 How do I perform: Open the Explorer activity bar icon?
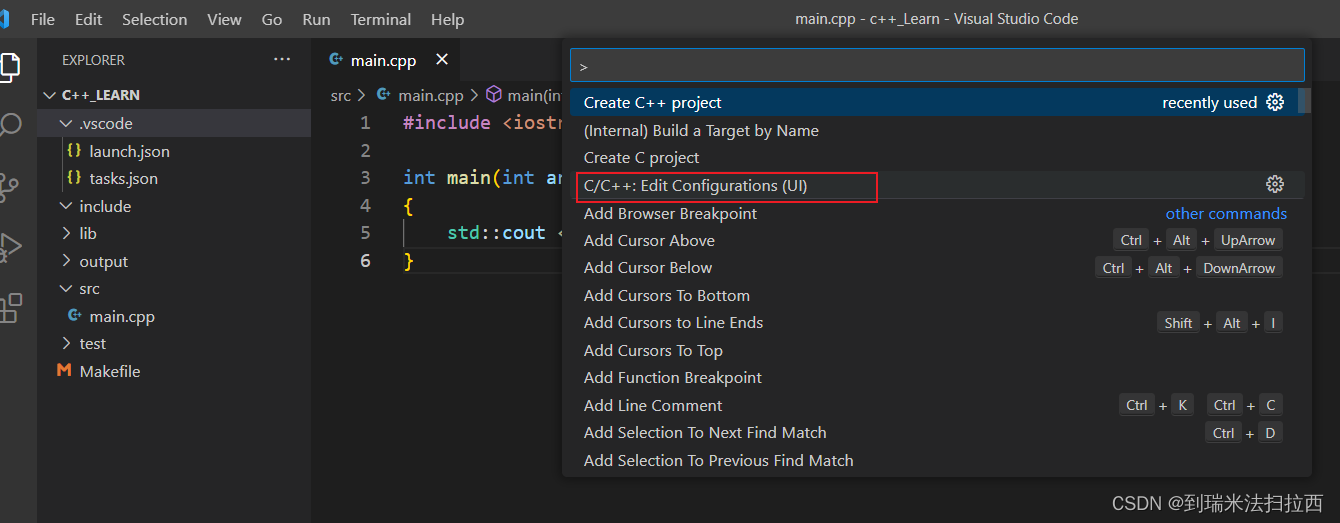coord(9,67)
